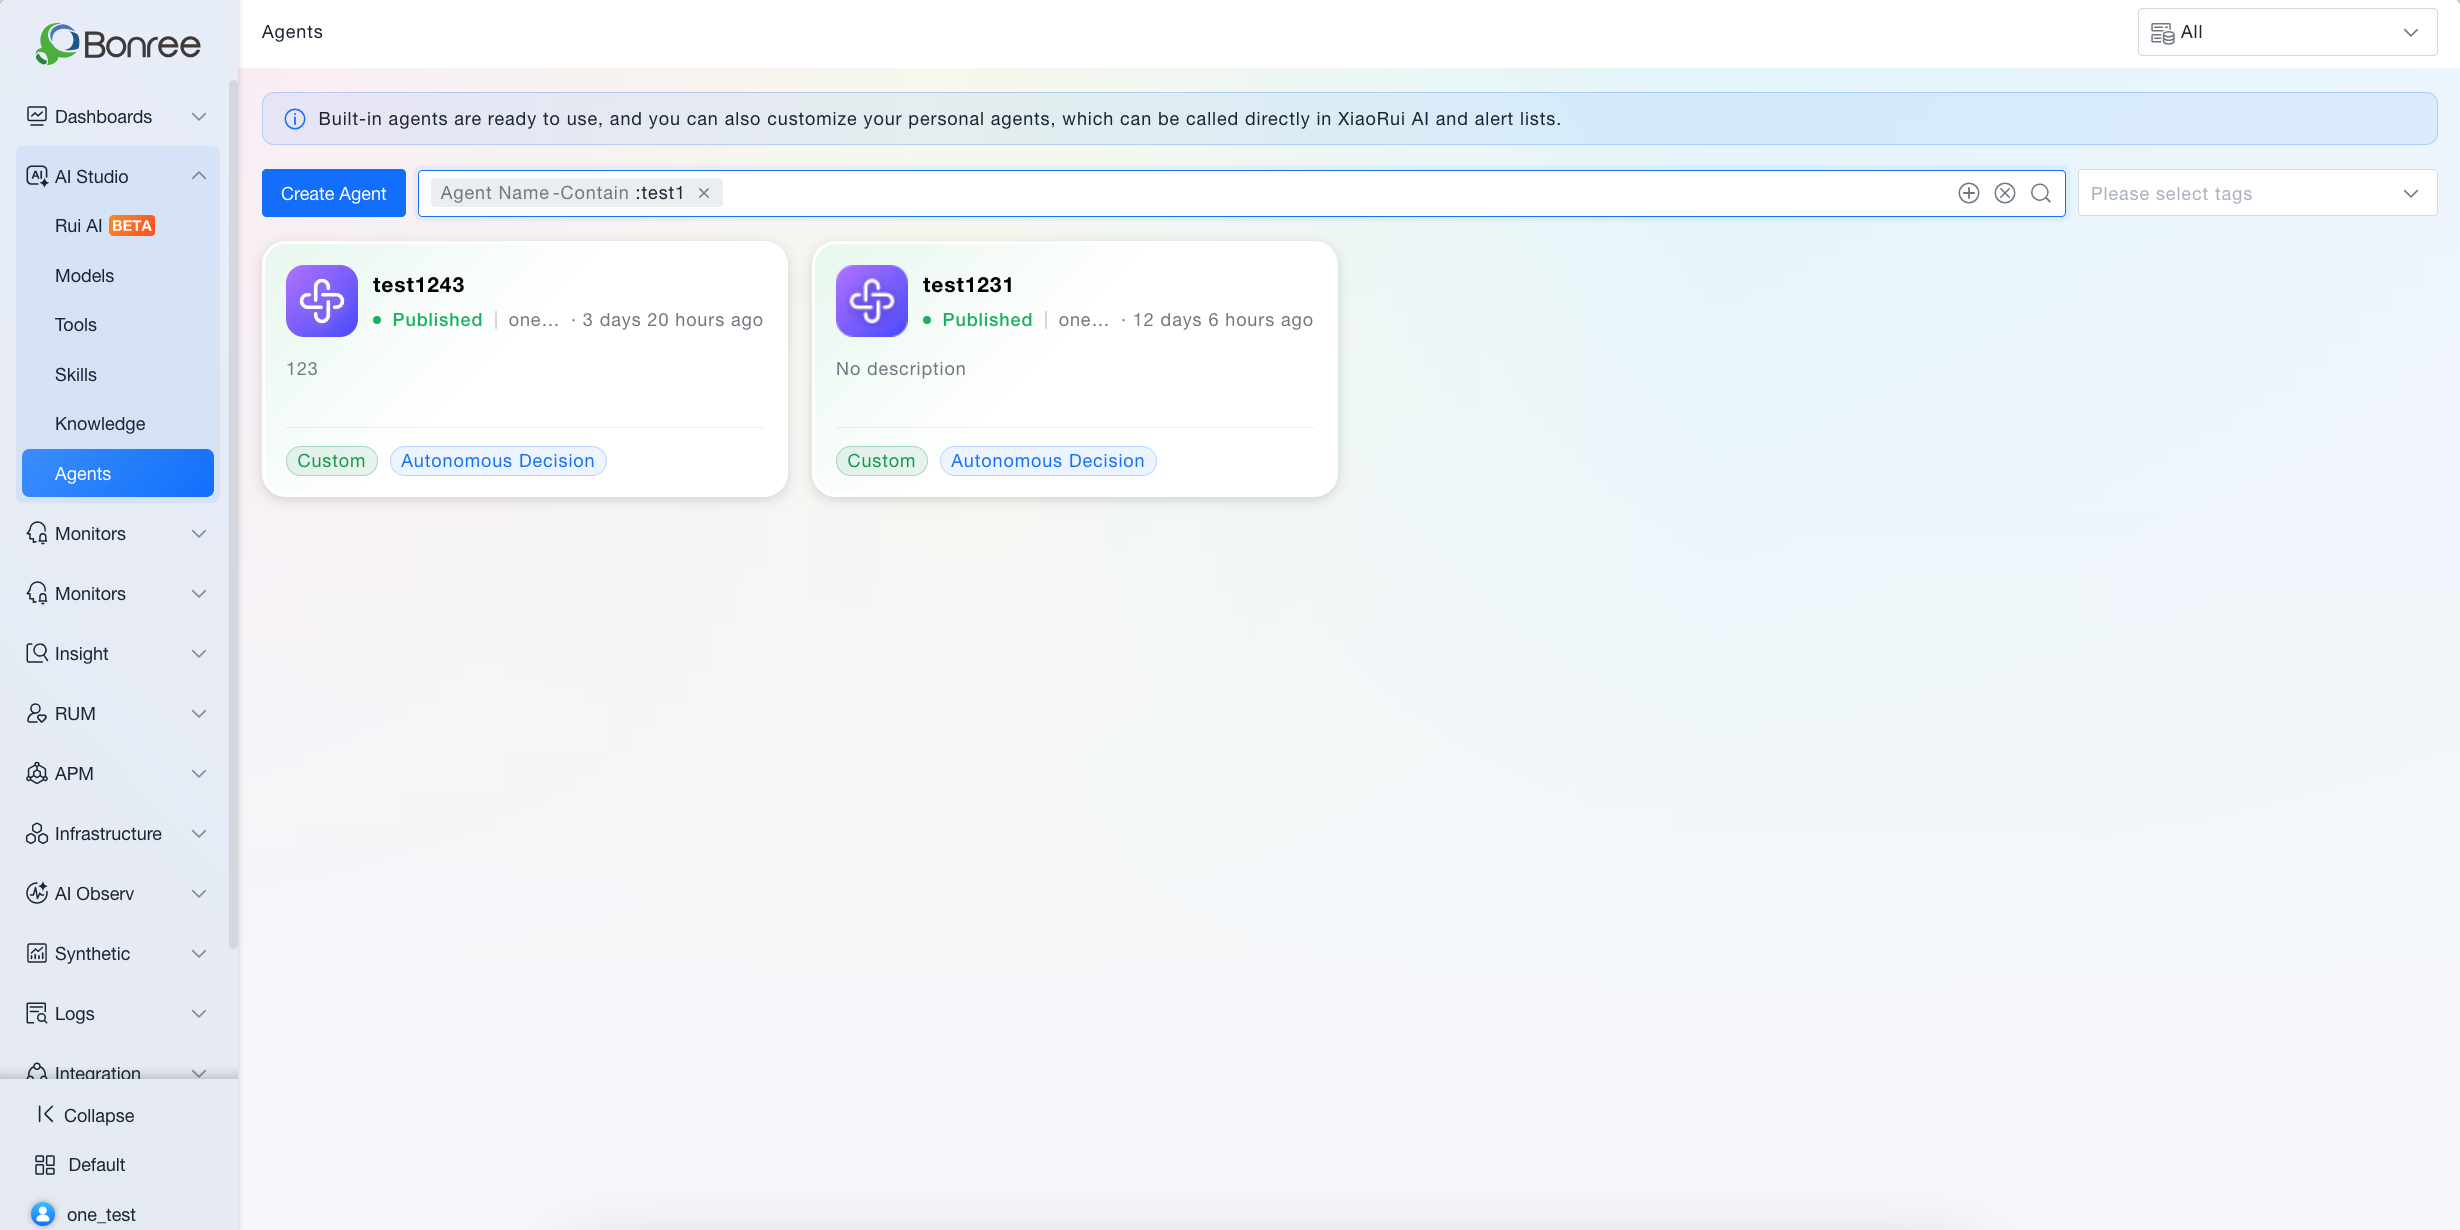The width and height of the screenshot is (2460, 1230).
Task: Click the Logs document icon
Action: [37, 1013]
